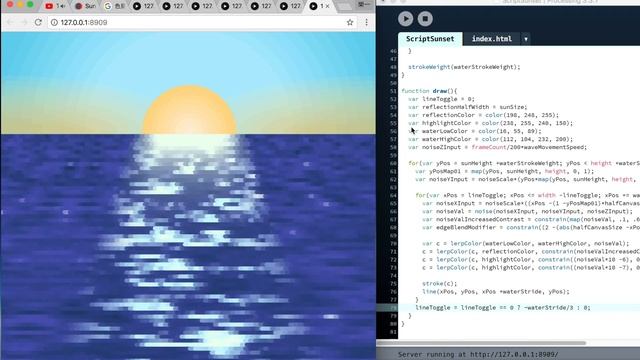
Task: Click the noiseZInput declaration line
Action: pos(498,147)
